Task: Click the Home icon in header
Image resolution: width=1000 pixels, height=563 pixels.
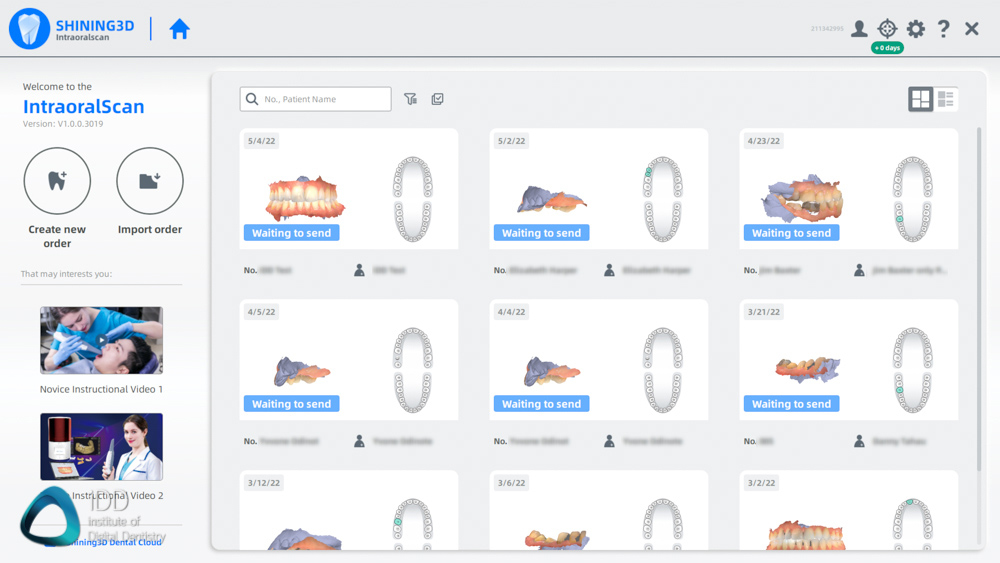Action: coord(180,29)
